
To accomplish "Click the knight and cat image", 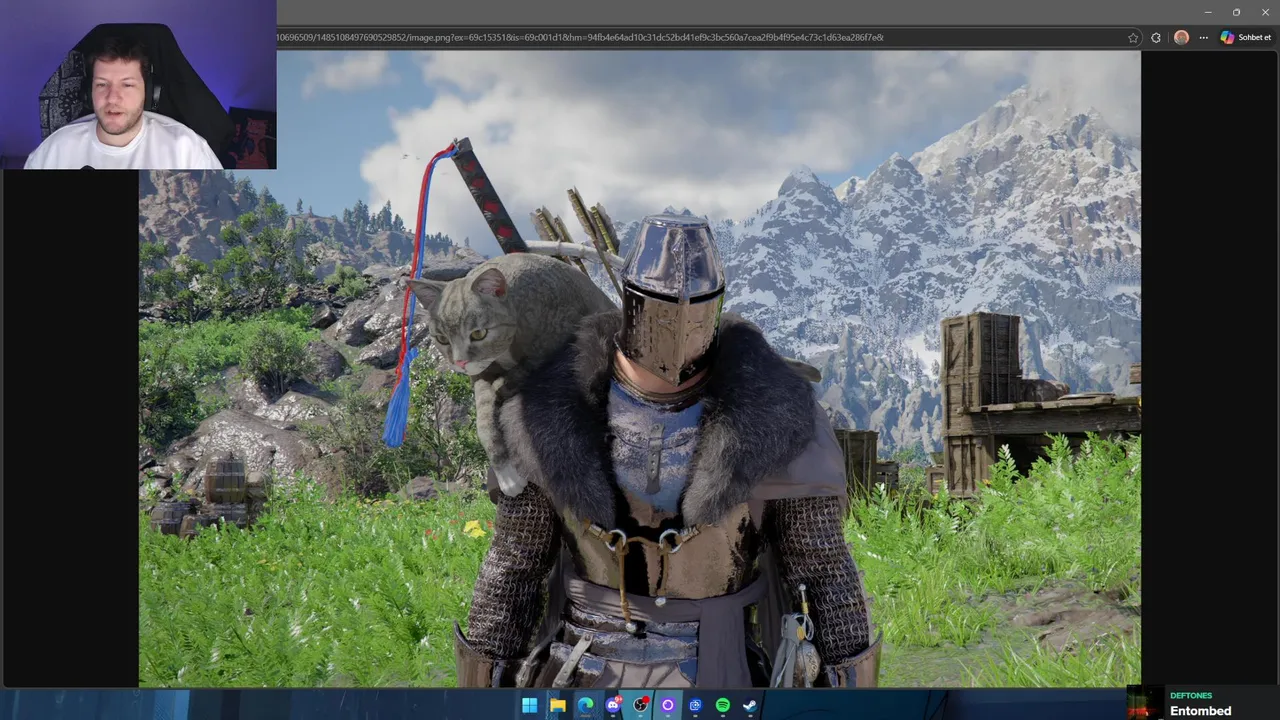I will click(x=640, y=369).
